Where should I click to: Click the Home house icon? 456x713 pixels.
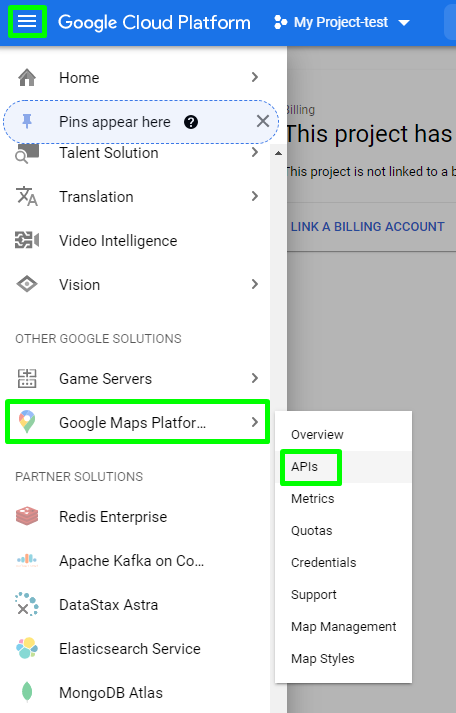(x=27, y=77)
